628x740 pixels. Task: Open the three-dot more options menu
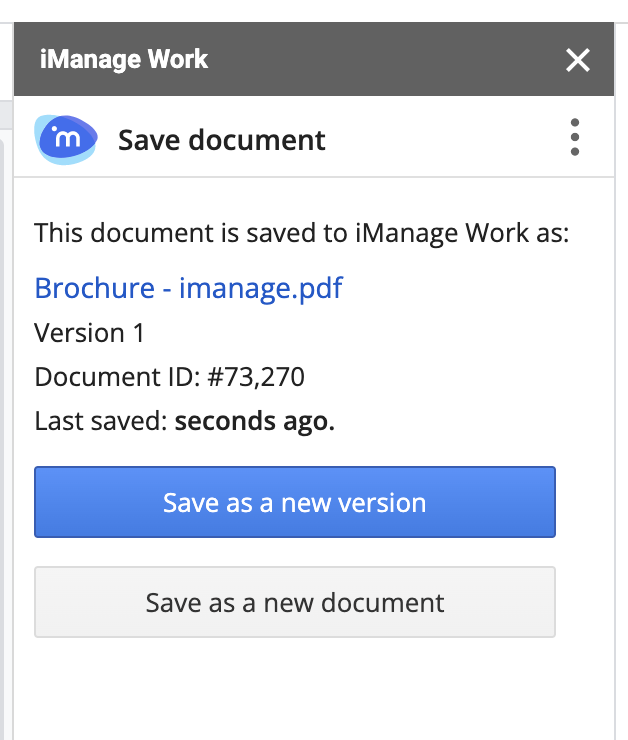click(574, 137)
